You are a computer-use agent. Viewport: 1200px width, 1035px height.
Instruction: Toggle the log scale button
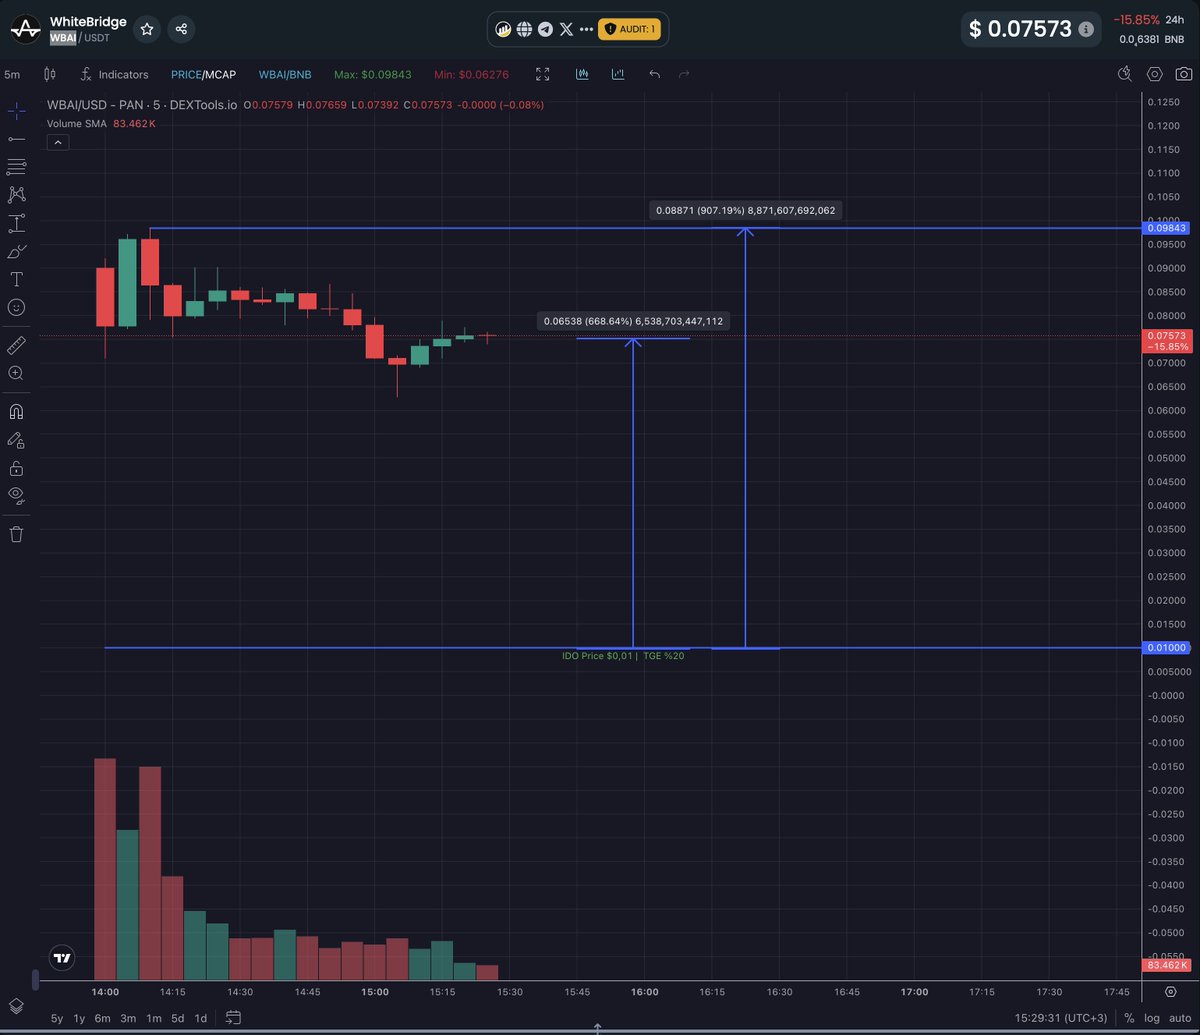point(1151,1018)
